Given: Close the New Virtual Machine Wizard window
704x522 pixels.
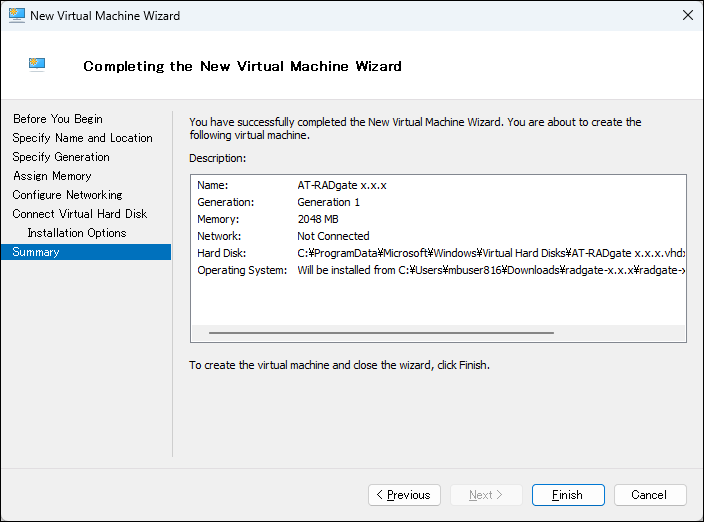Looking at the screenshot, I should [x=687, y=15].
